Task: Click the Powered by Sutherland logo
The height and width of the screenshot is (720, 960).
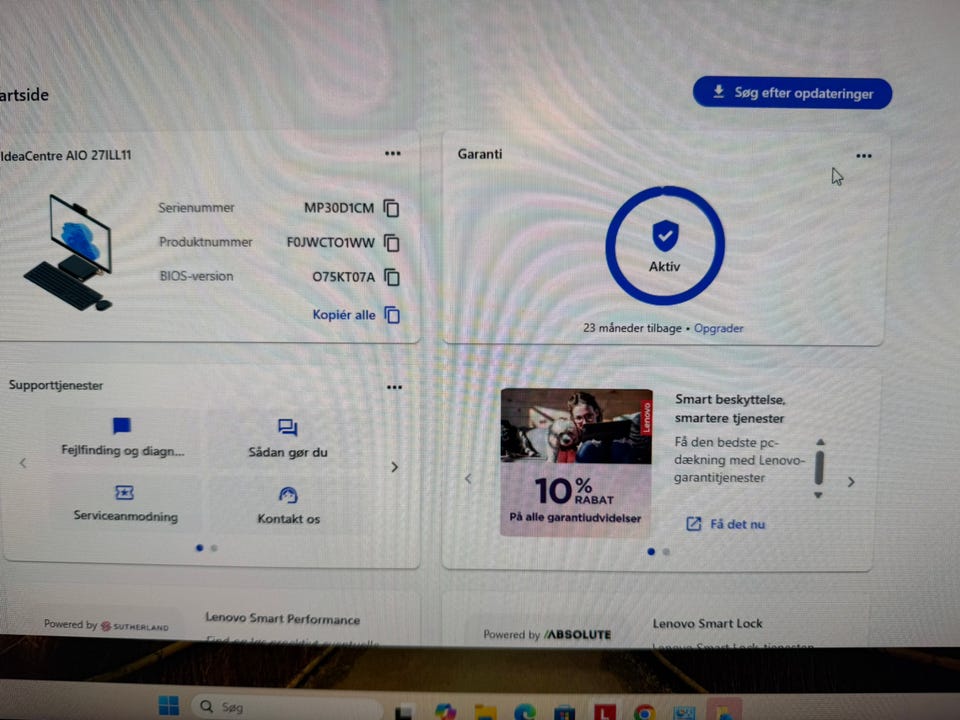Action: coord(107,625)
